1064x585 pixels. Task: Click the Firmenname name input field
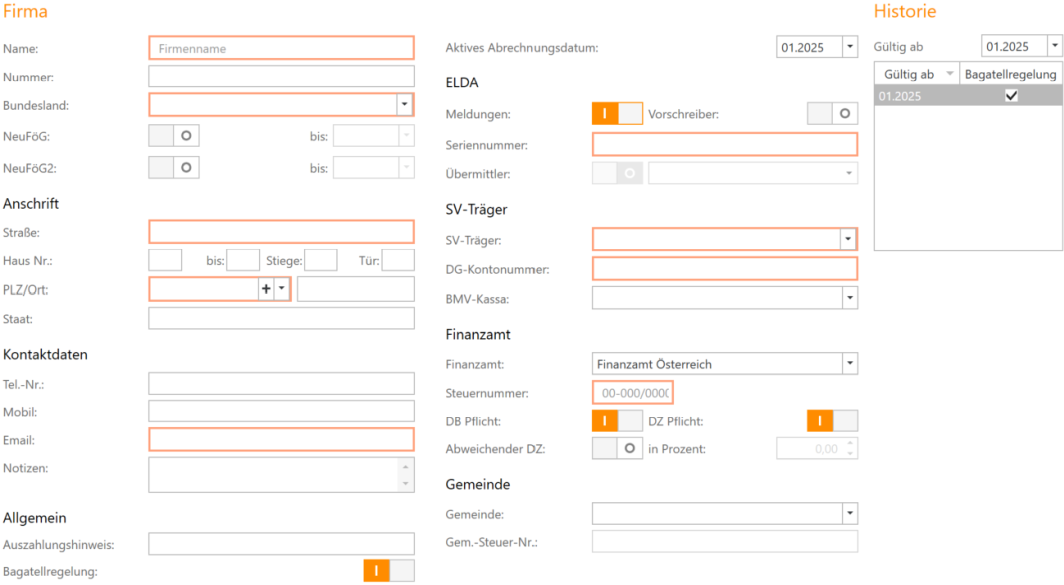click(x=280, y=48)
